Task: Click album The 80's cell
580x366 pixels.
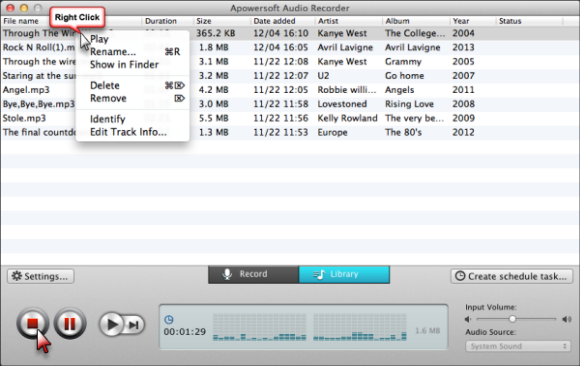Action: 404,132
